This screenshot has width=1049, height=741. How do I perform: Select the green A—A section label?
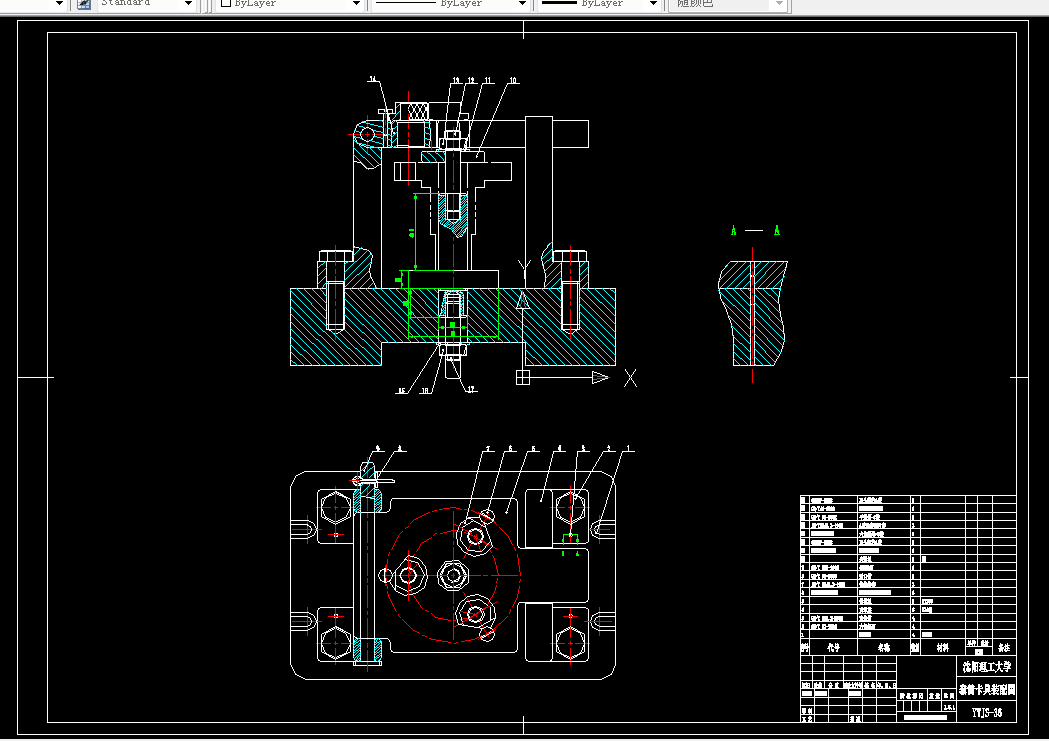[755, 231]
